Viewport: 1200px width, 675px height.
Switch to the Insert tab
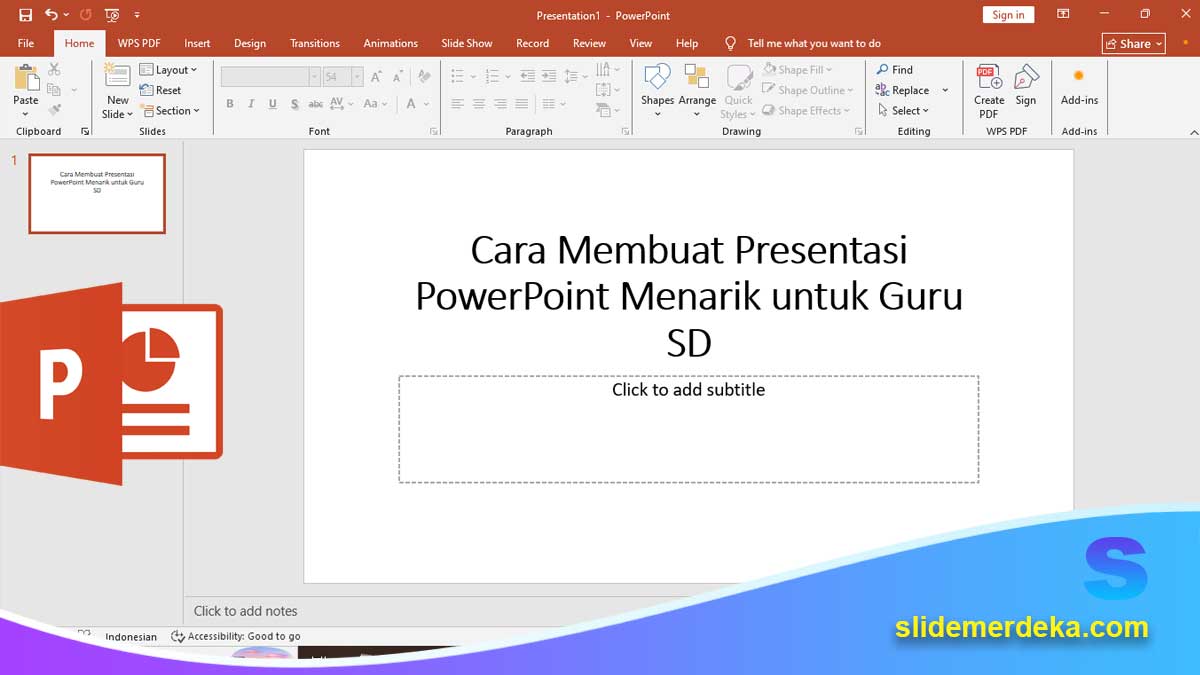197,43
